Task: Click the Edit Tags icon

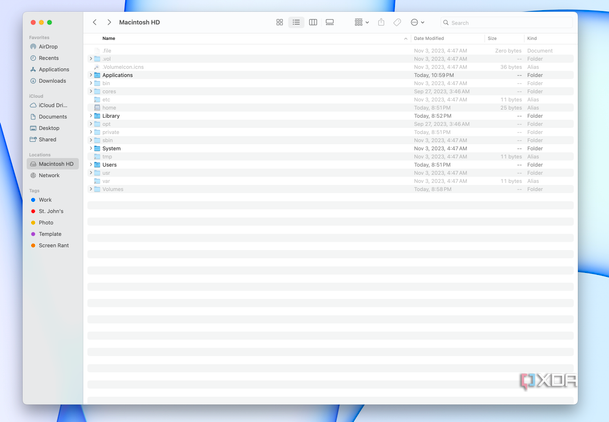Action: point(397,22)
